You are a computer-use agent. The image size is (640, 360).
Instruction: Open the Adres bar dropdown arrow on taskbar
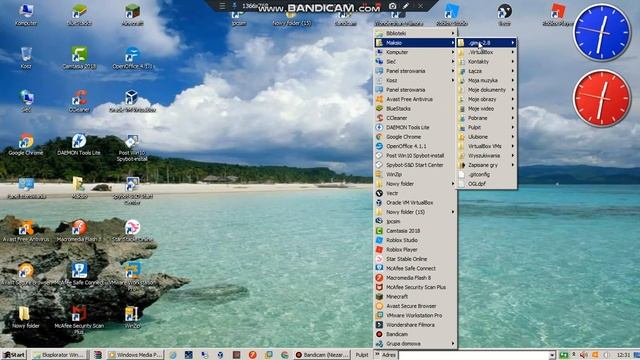tap(552, 355)
